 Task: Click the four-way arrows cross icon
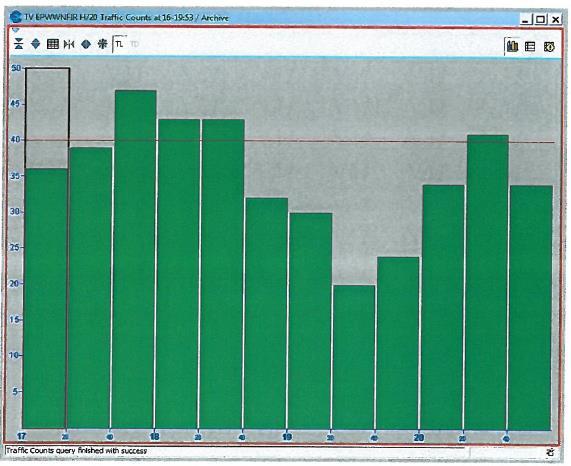(102, 44)
